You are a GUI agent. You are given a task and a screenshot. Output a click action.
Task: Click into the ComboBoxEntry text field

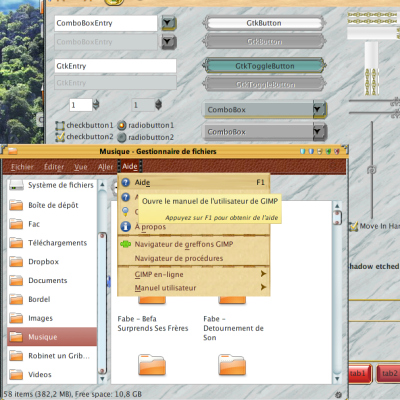(106, 23)
